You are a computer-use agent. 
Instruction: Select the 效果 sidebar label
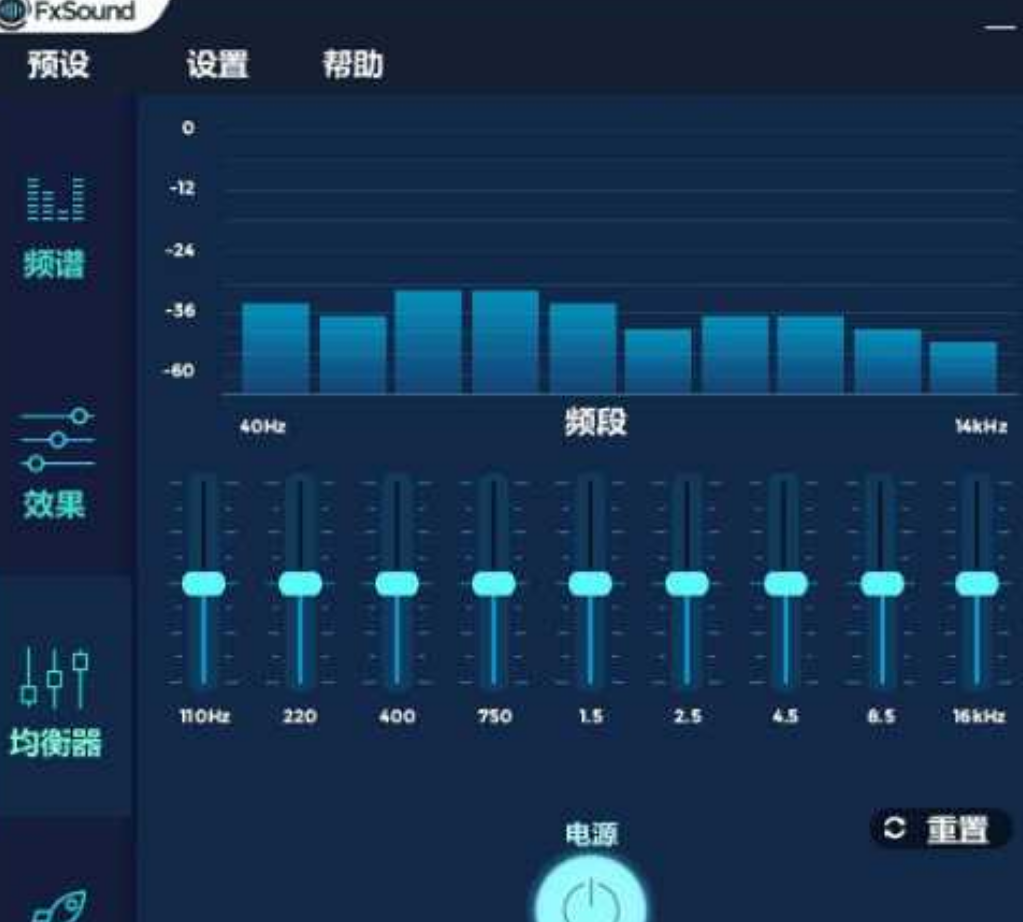[55, 504]
